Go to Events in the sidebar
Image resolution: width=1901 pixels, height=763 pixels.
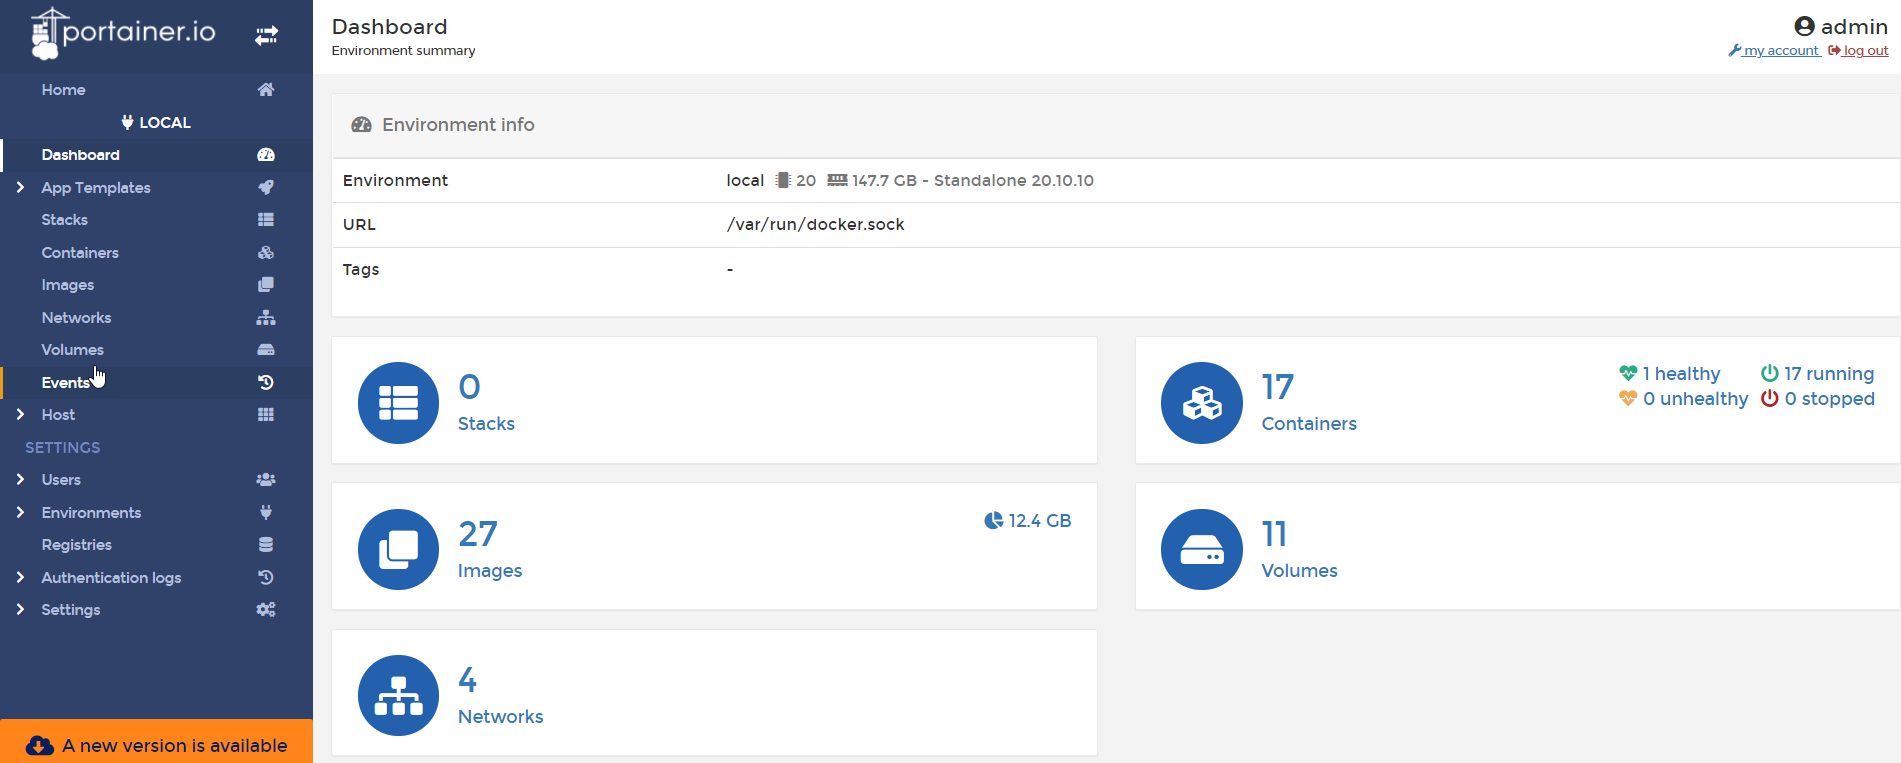tap(65, 383)
